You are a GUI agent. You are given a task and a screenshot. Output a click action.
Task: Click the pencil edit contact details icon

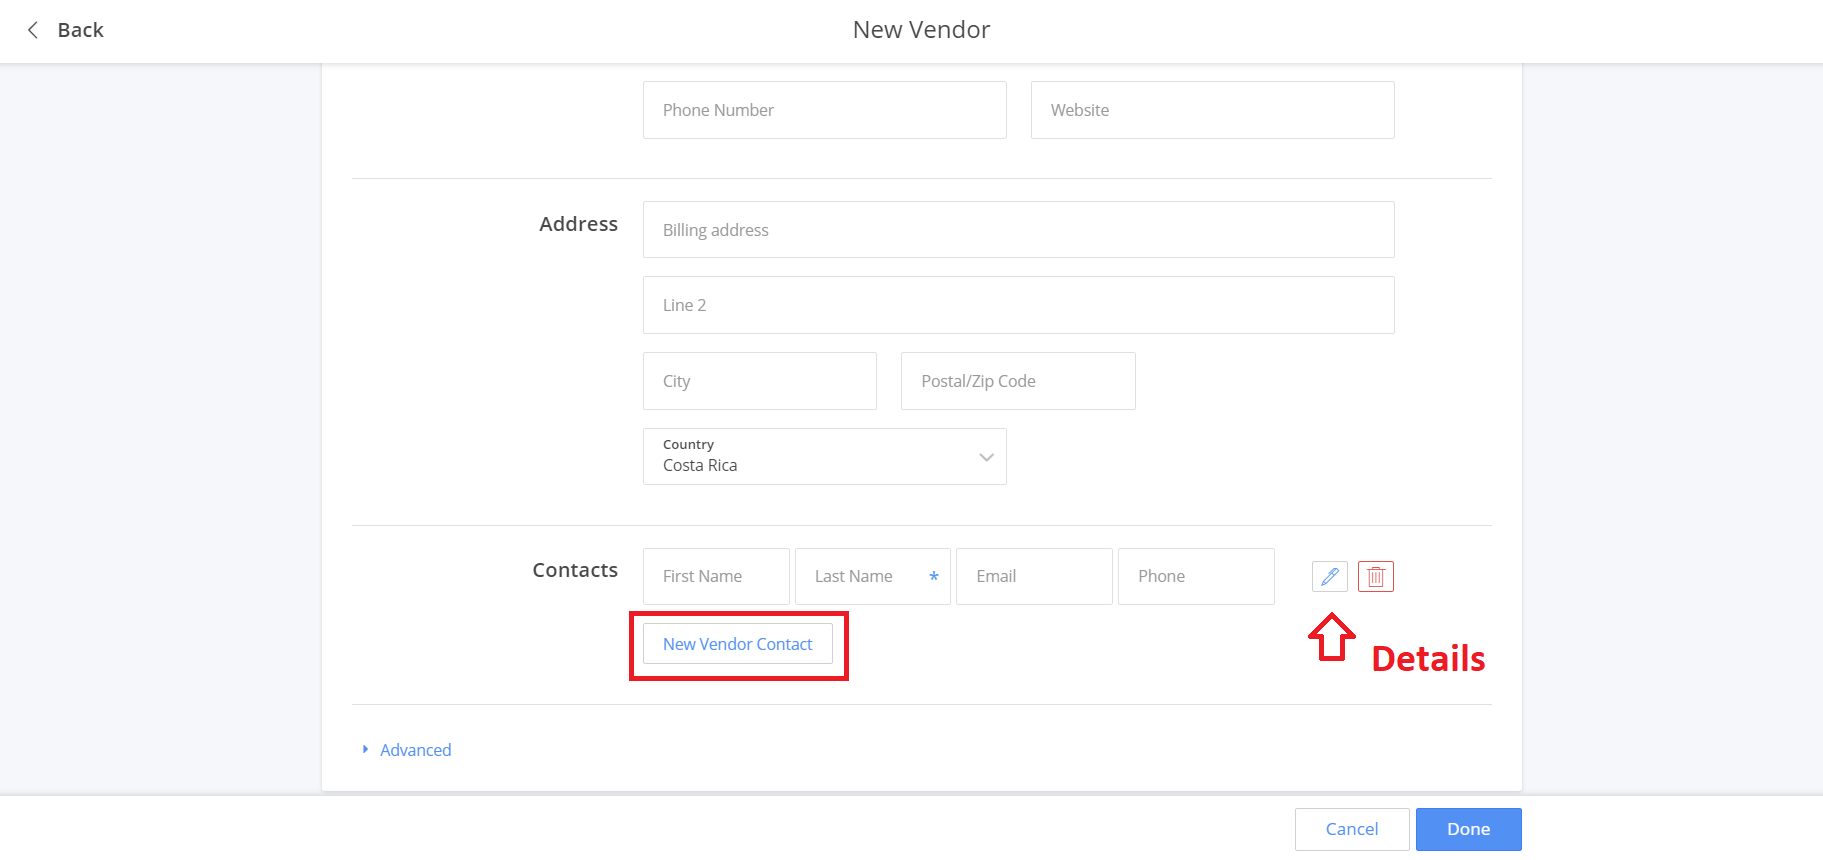(x=1330, y=576)
